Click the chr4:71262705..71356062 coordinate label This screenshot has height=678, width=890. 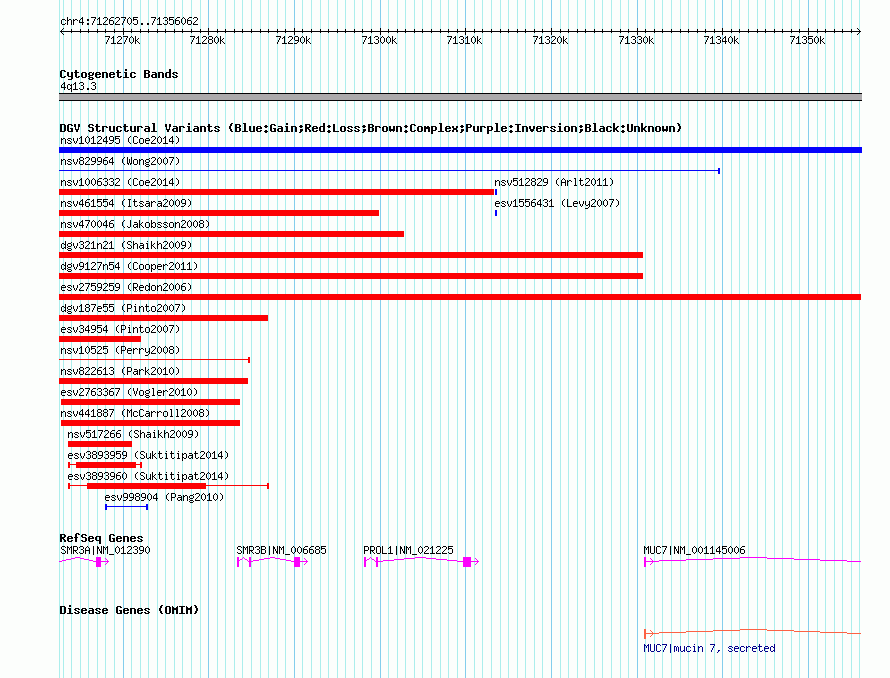pos(129,21)
